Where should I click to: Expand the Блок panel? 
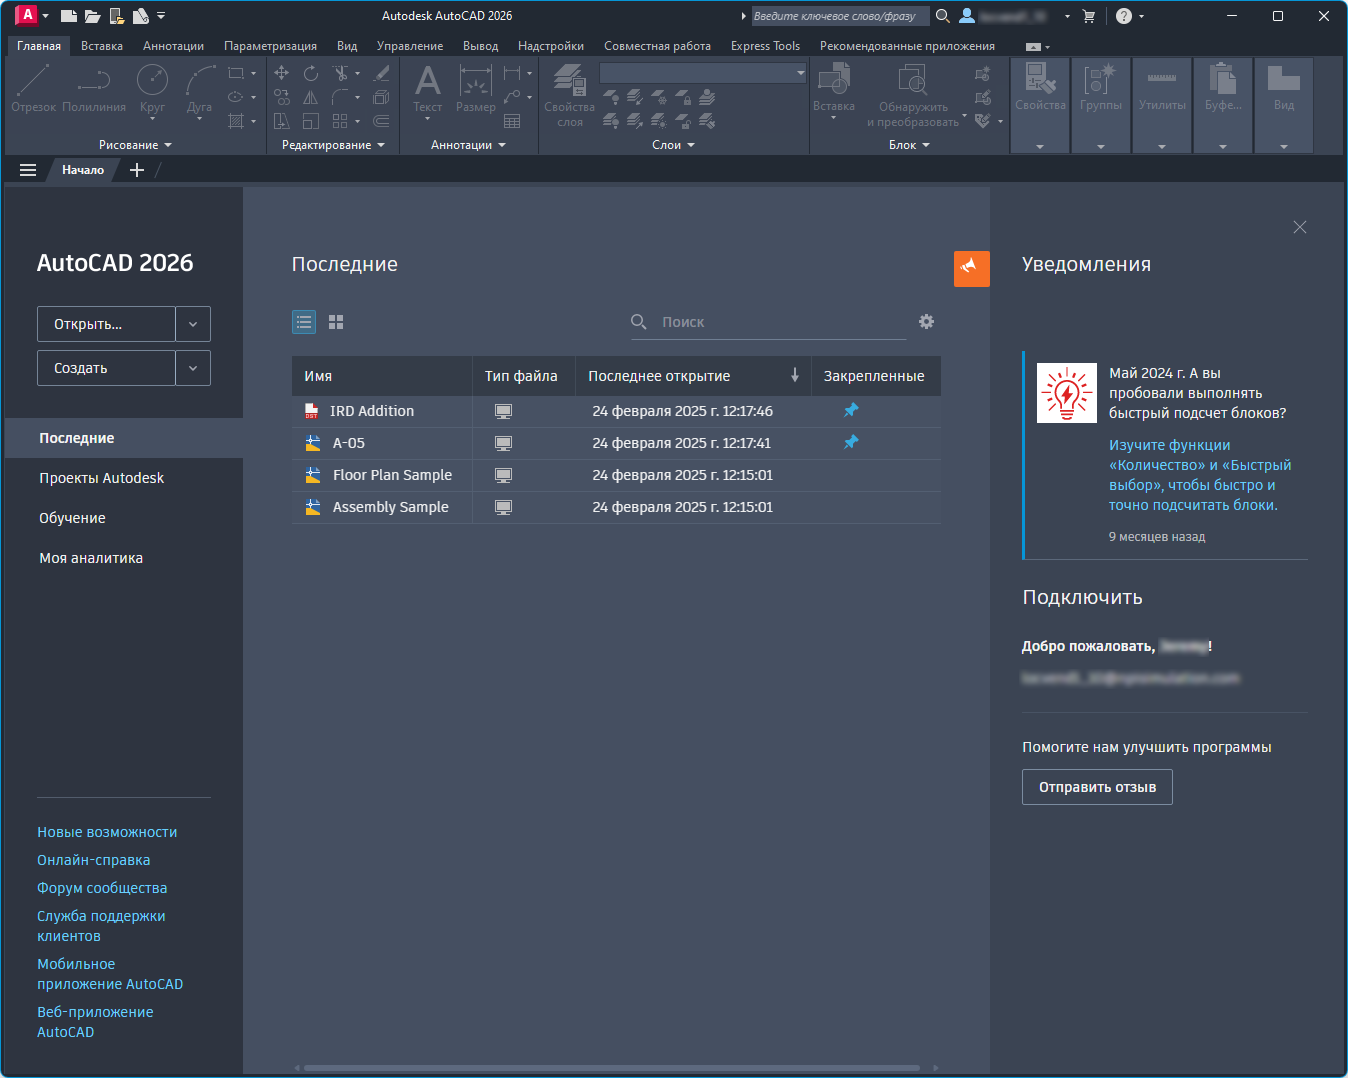(x=910, y=145)
